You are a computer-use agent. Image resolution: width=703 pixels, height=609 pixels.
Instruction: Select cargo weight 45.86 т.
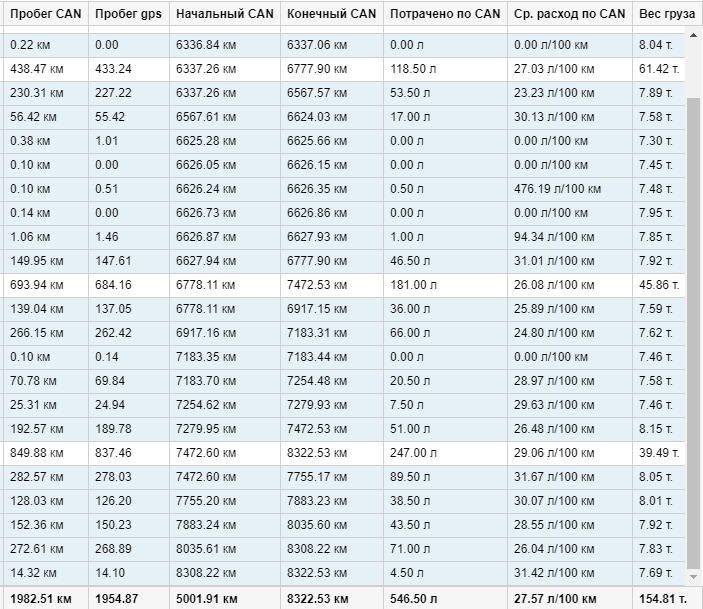[x=659, y=285]
